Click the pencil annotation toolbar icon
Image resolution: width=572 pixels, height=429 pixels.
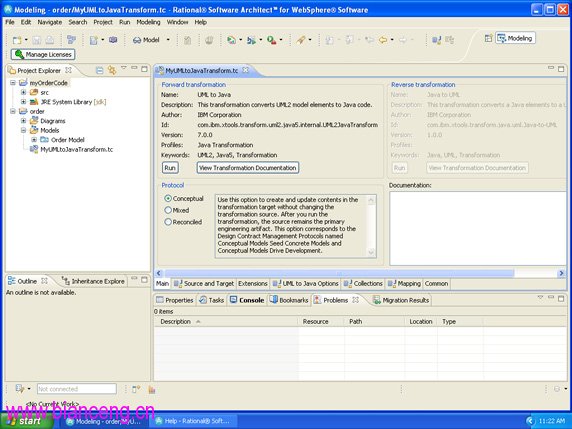tap(301, 40)
